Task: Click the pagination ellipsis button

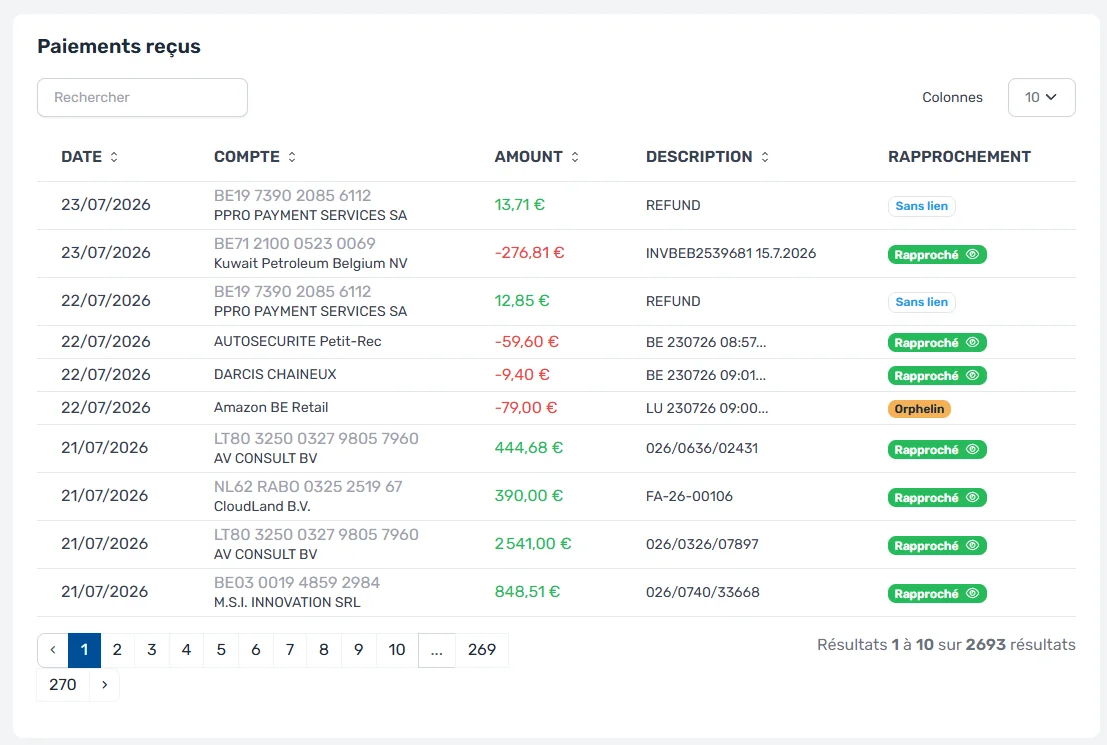Action: pos(436,650)
